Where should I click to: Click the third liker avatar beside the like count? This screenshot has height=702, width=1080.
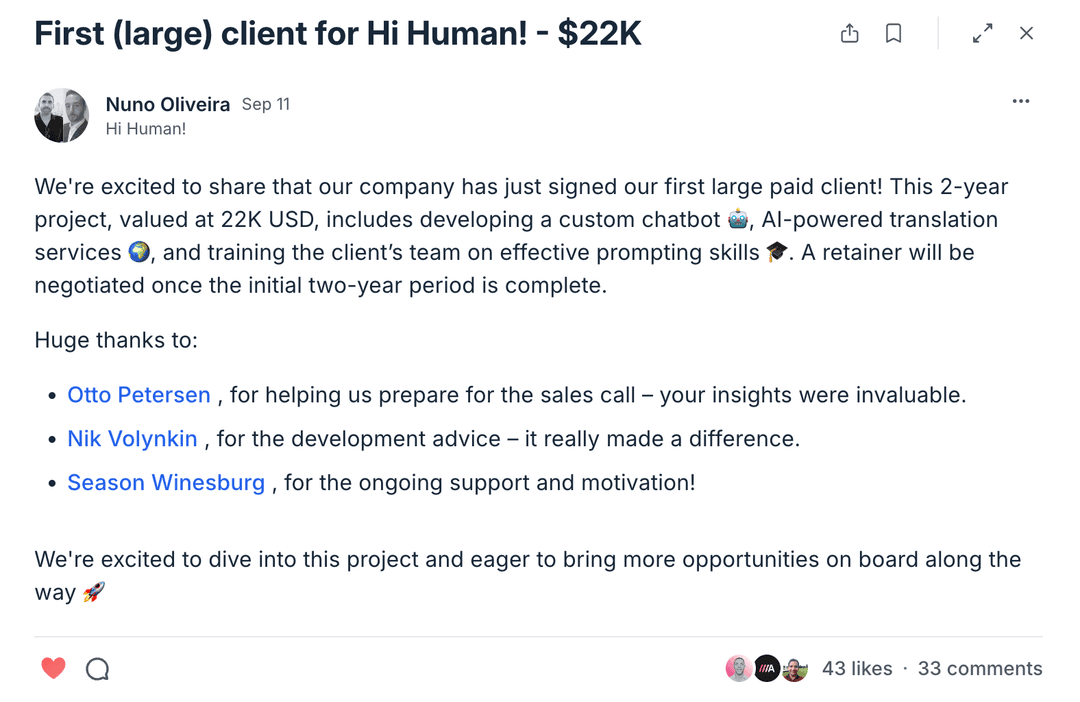pos(794,669)
